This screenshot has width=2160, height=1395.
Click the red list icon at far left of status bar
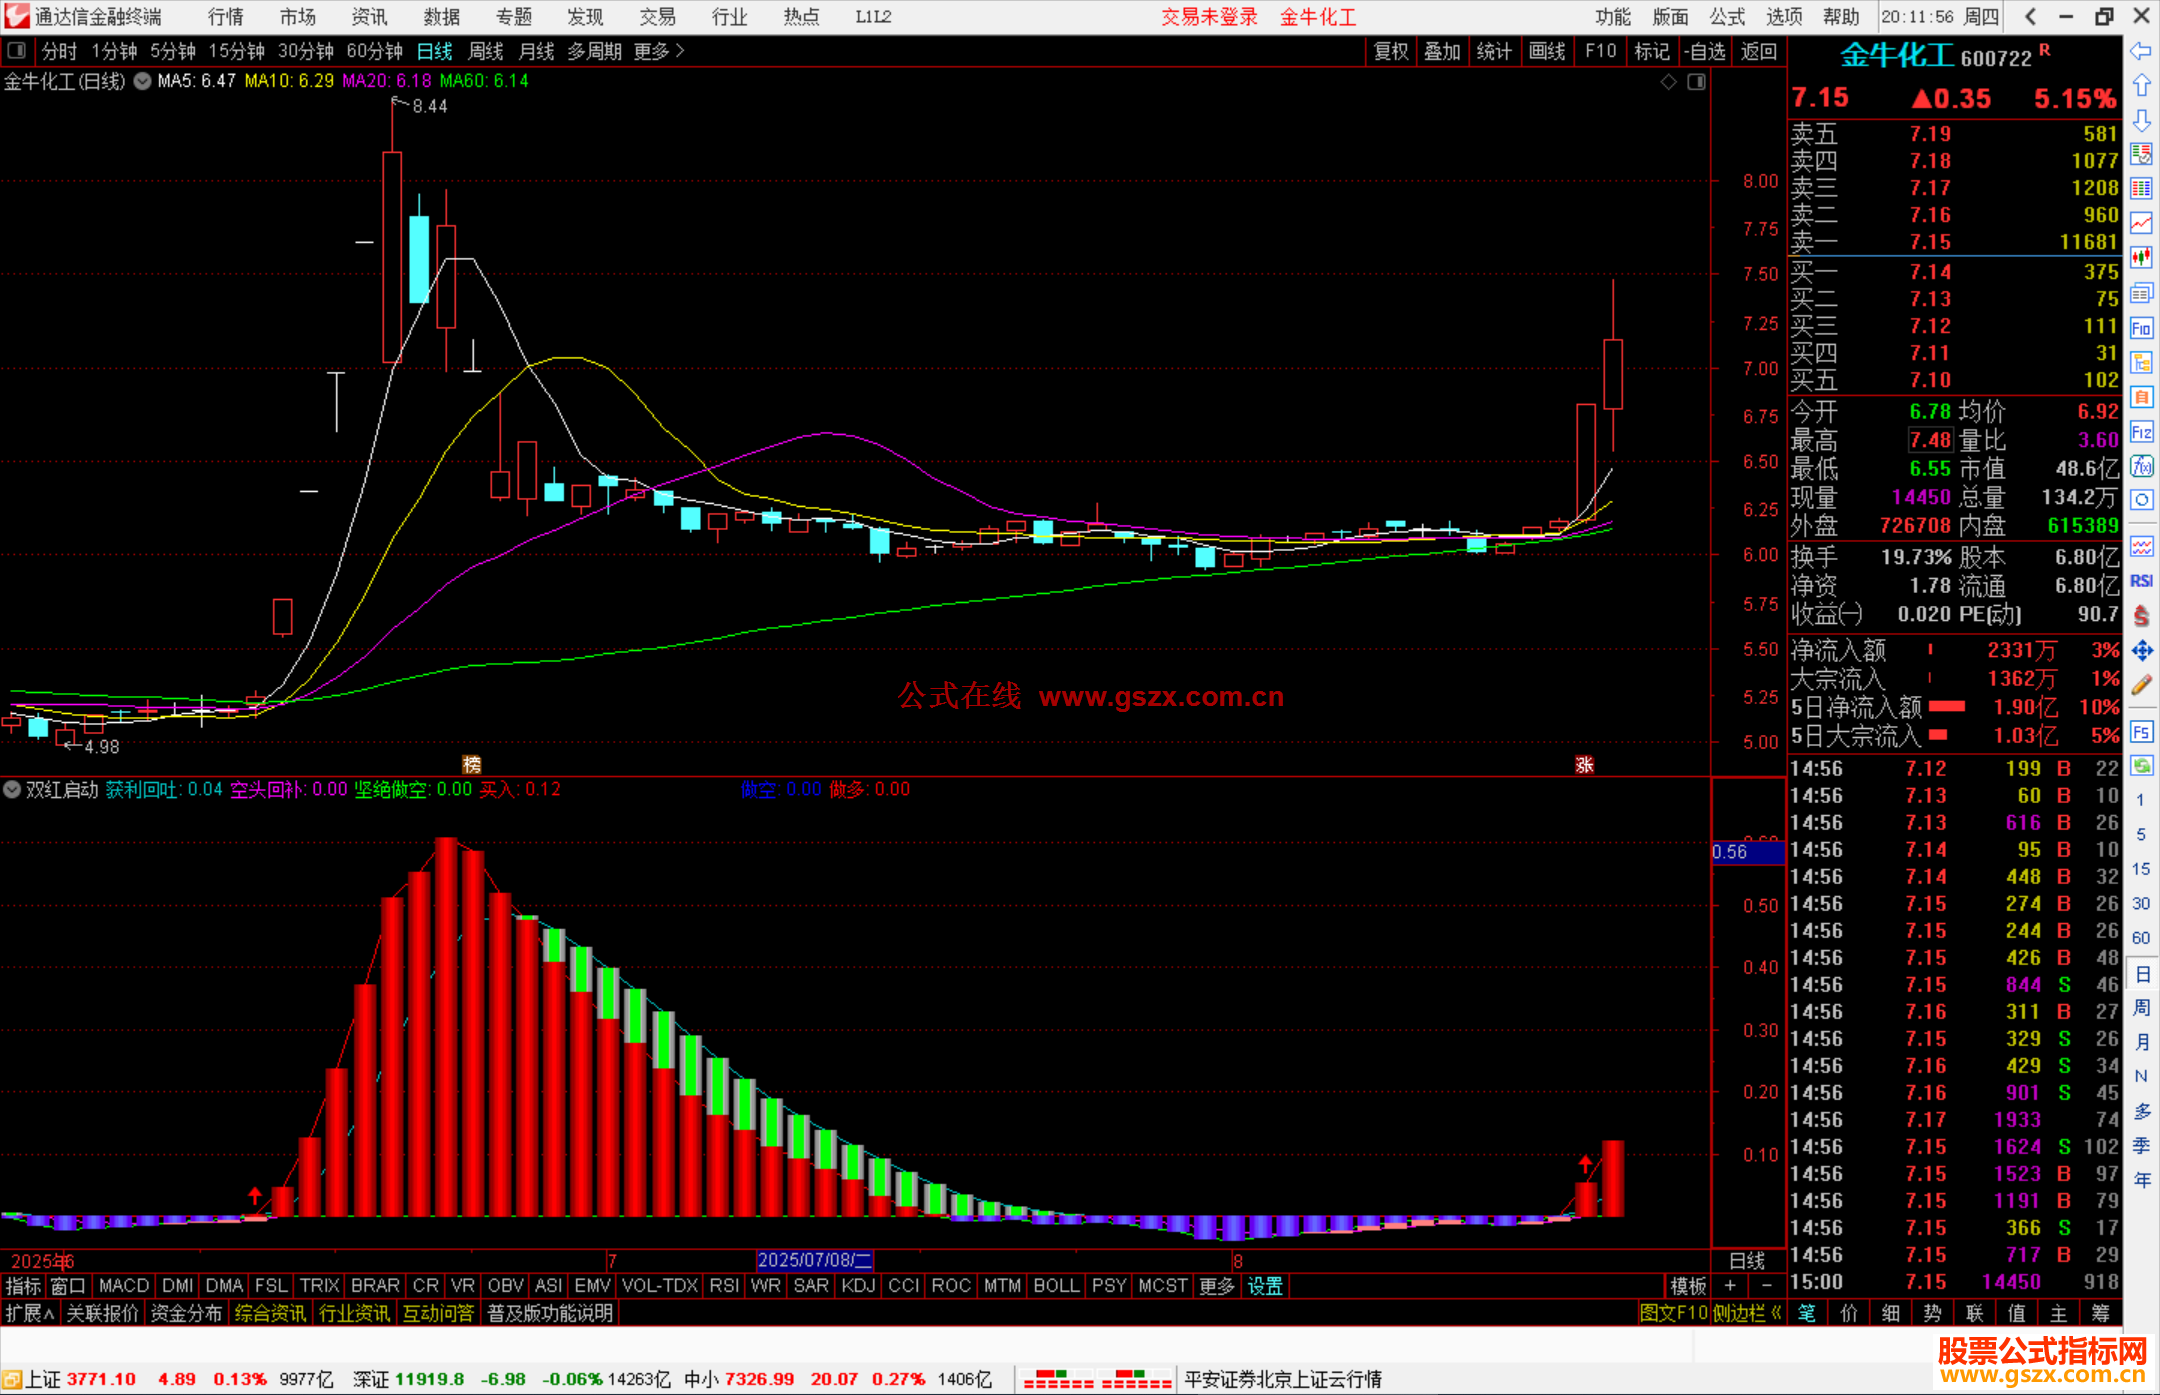point(11,1380)
